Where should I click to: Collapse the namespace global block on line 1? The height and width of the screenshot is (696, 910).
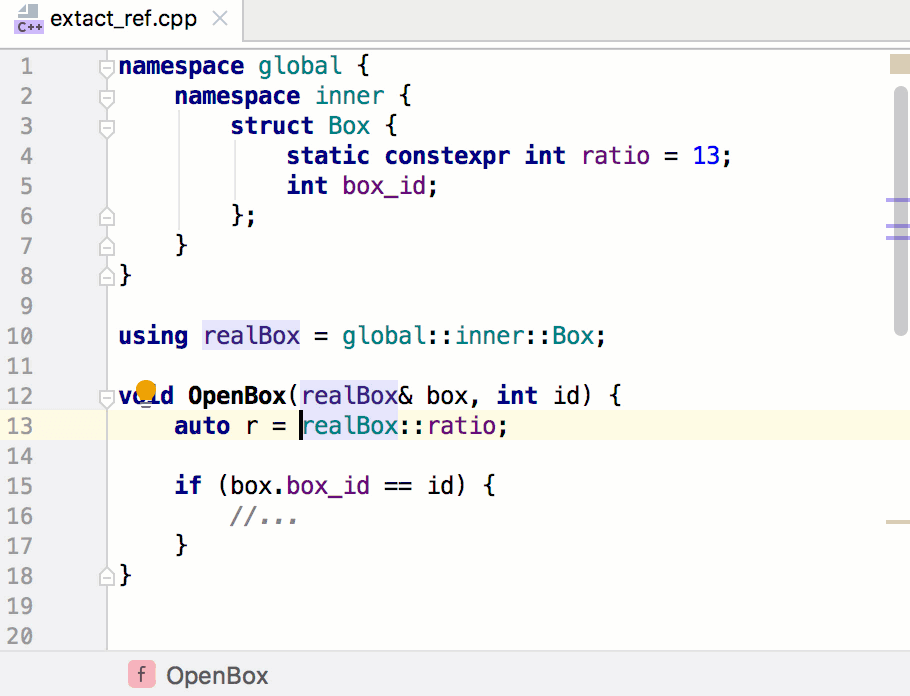pyautogui.click(x=107, y=67)
